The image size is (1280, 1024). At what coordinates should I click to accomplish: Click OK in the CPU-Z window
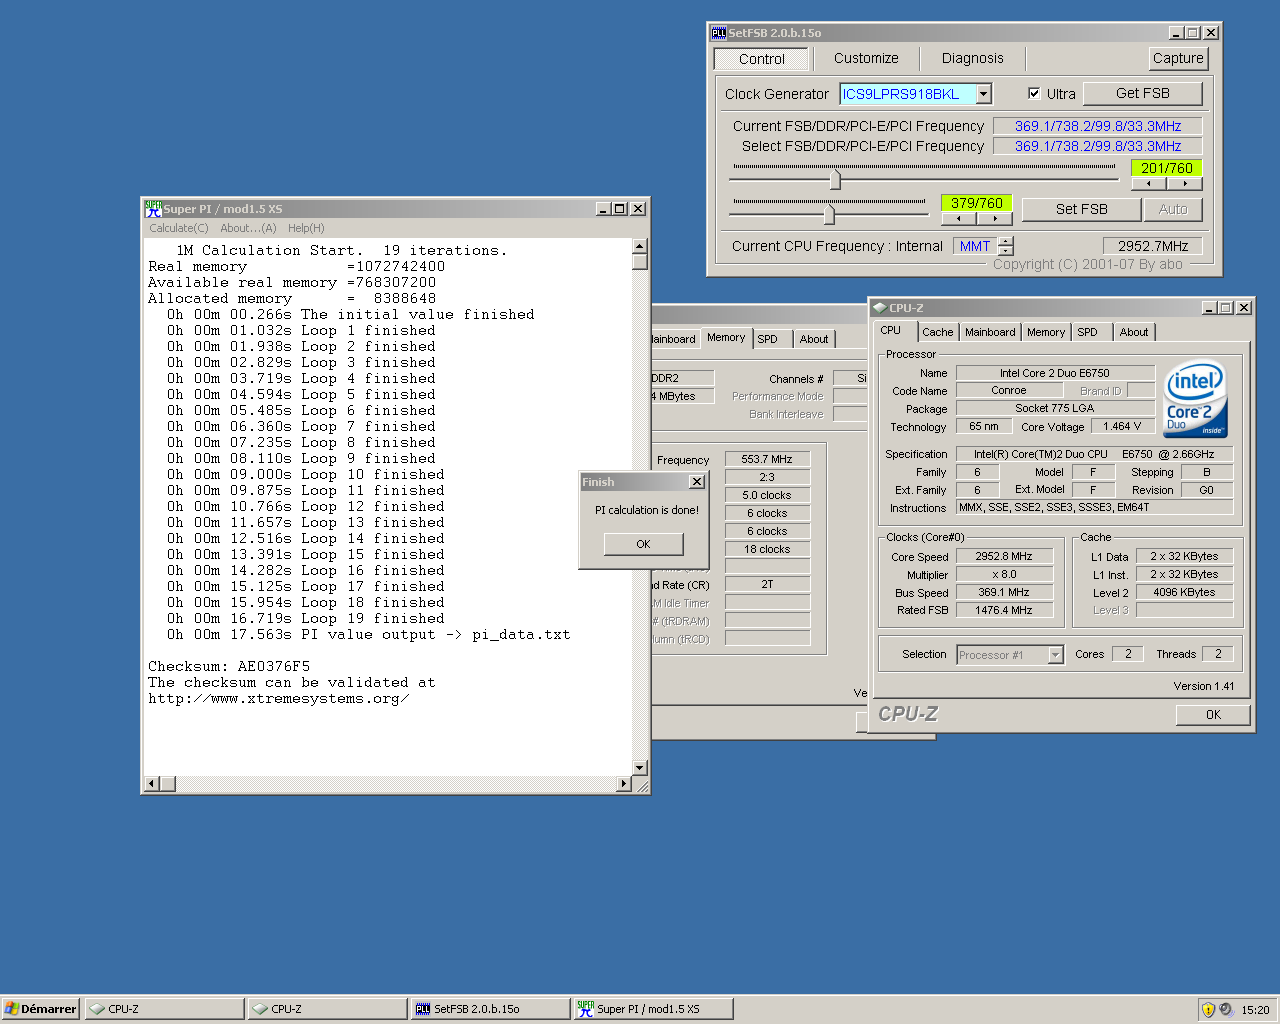pyautogui.click(x=1213, y=714)
